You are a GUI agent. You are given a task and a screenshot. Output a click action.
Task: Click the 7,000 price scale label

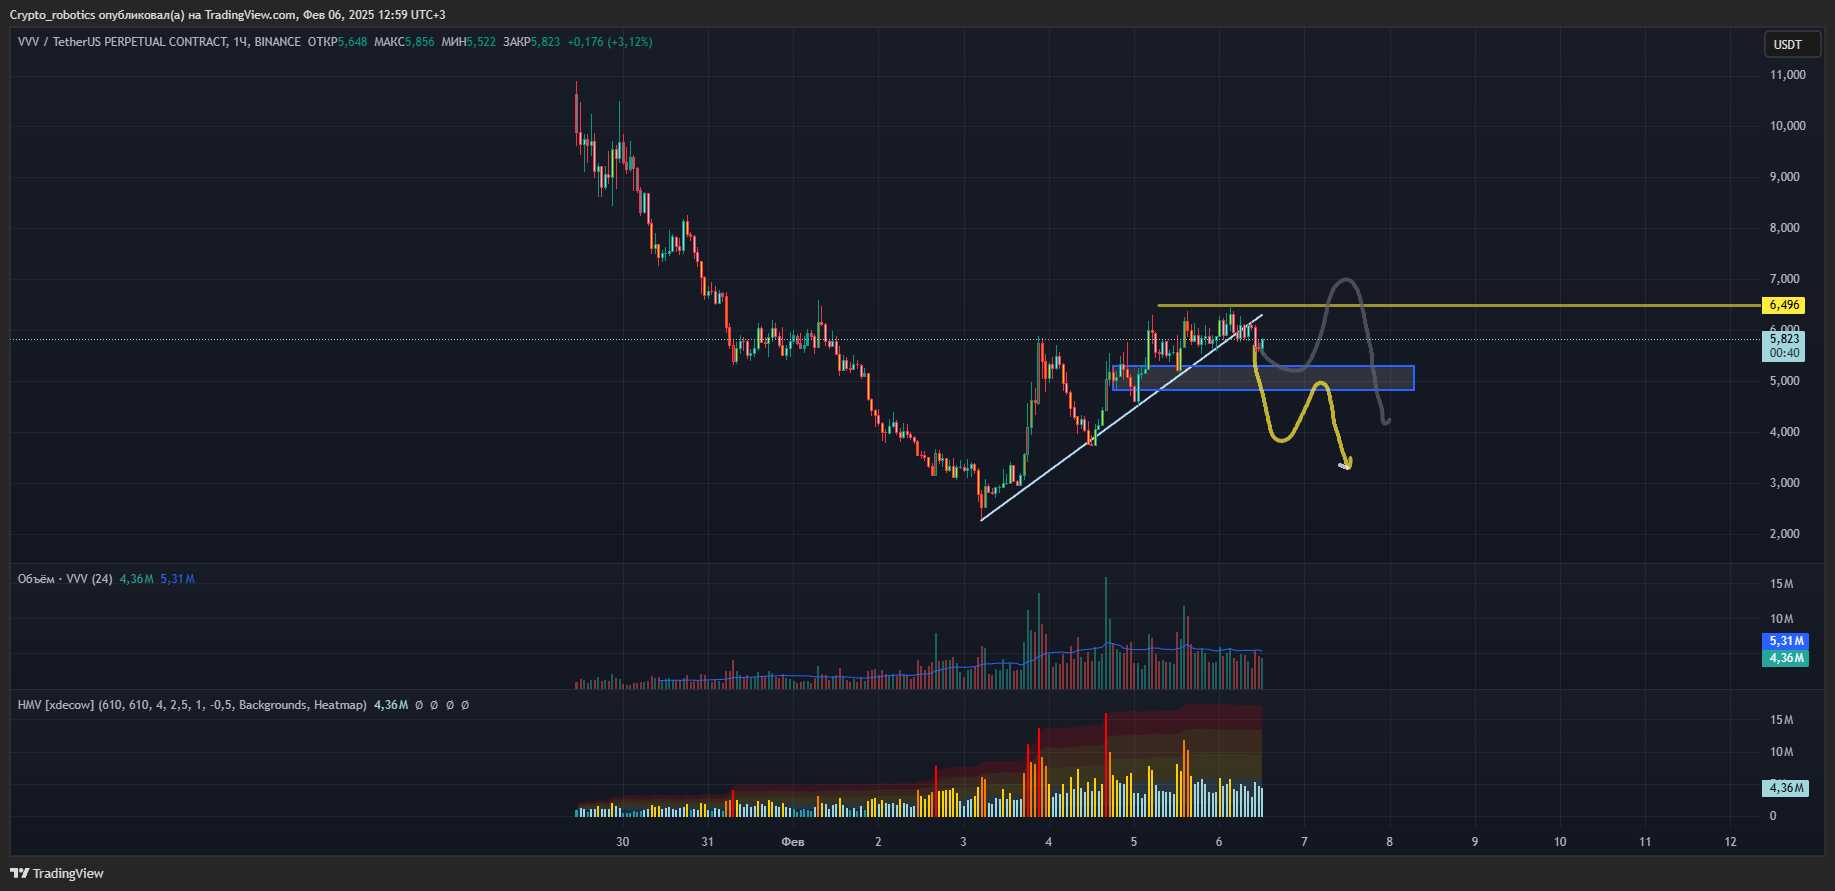pyautogui.click(x=1784, y=279)
